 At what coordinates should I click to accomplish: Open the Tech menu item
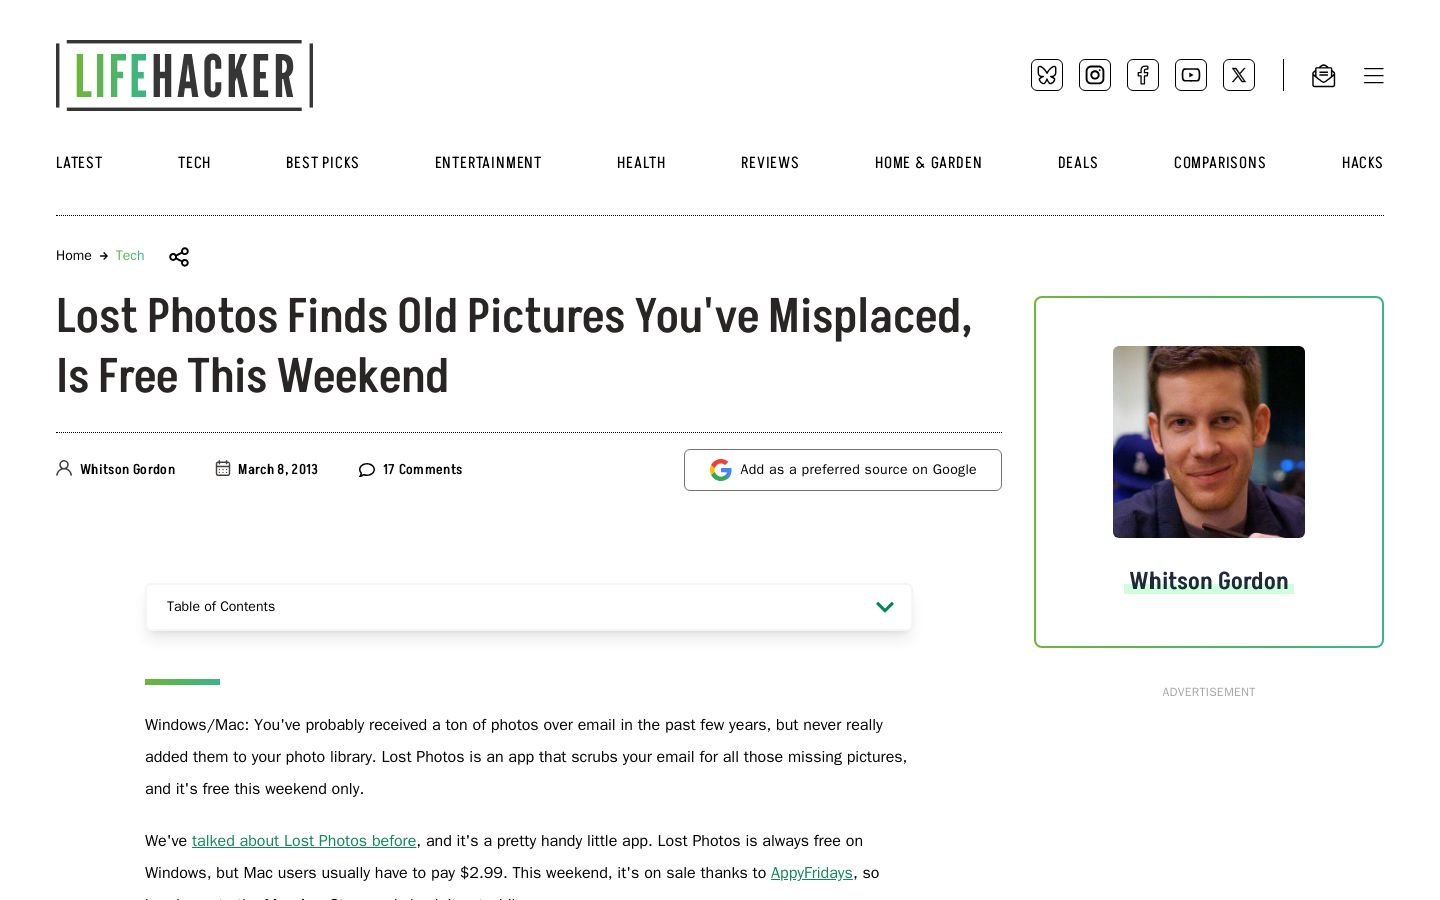pos(194,163)
